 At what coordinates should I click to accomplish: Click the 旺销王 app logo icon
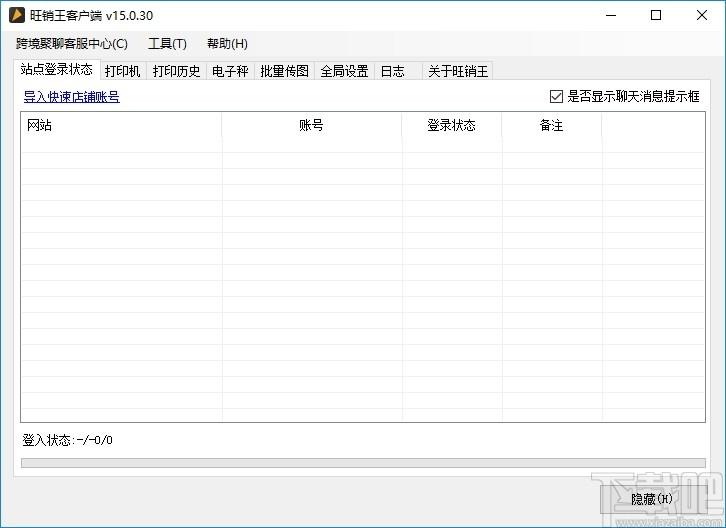(17, 15)
